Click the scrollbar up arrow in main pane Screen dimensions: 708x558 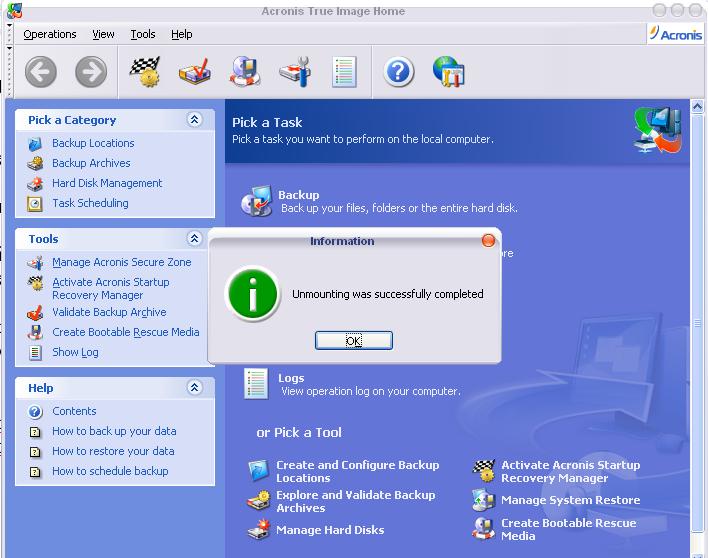point(697,107)
